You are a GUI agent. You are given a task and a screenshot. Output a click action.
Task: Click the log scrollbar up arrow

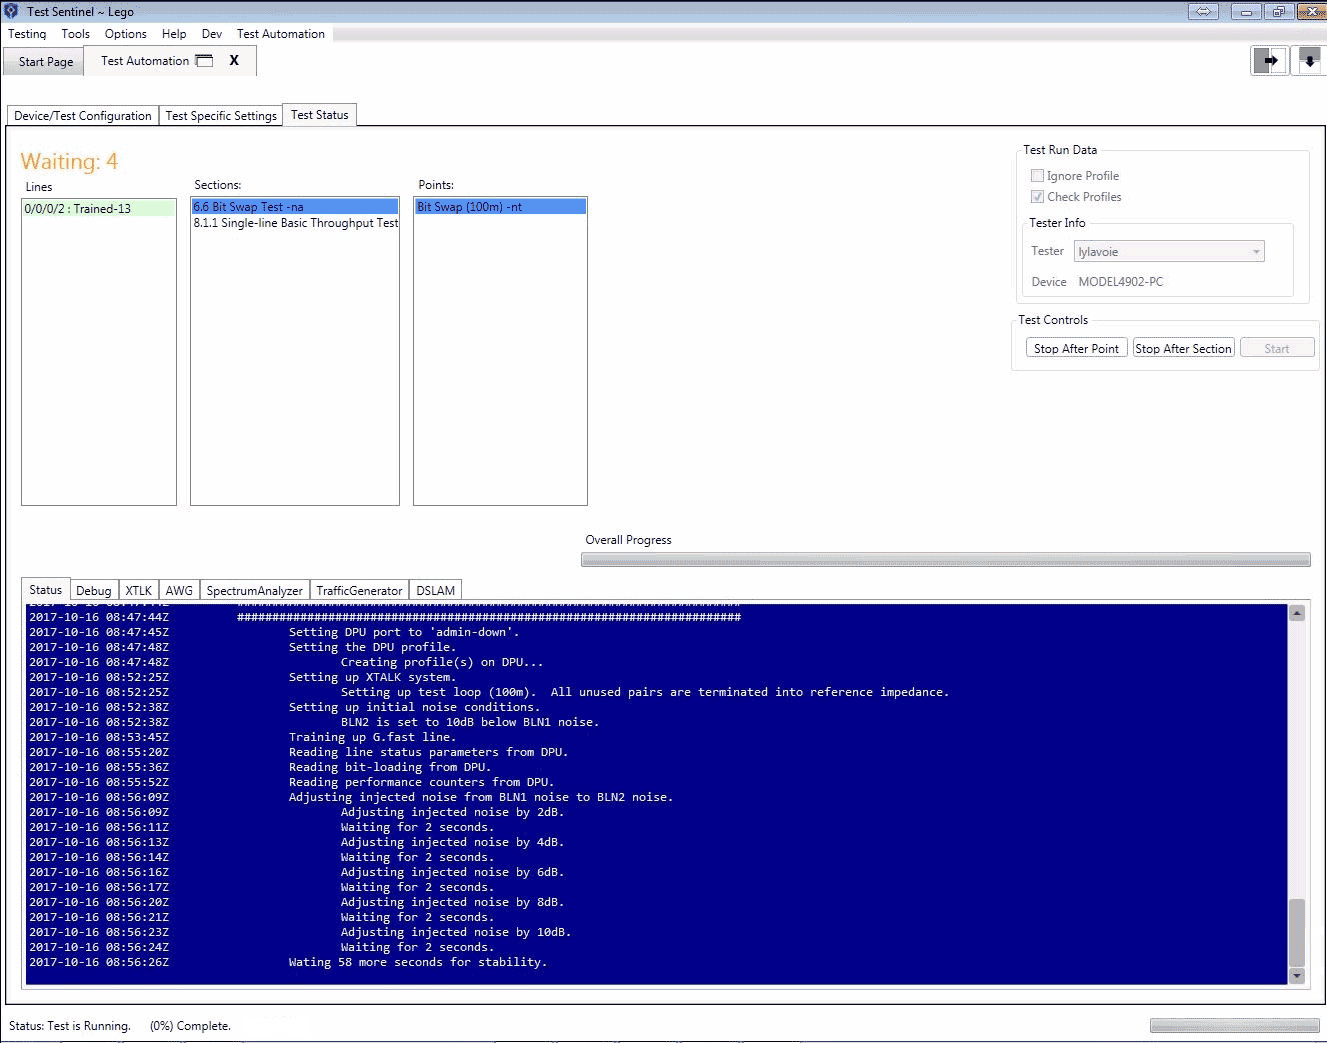click(1297, 614)
